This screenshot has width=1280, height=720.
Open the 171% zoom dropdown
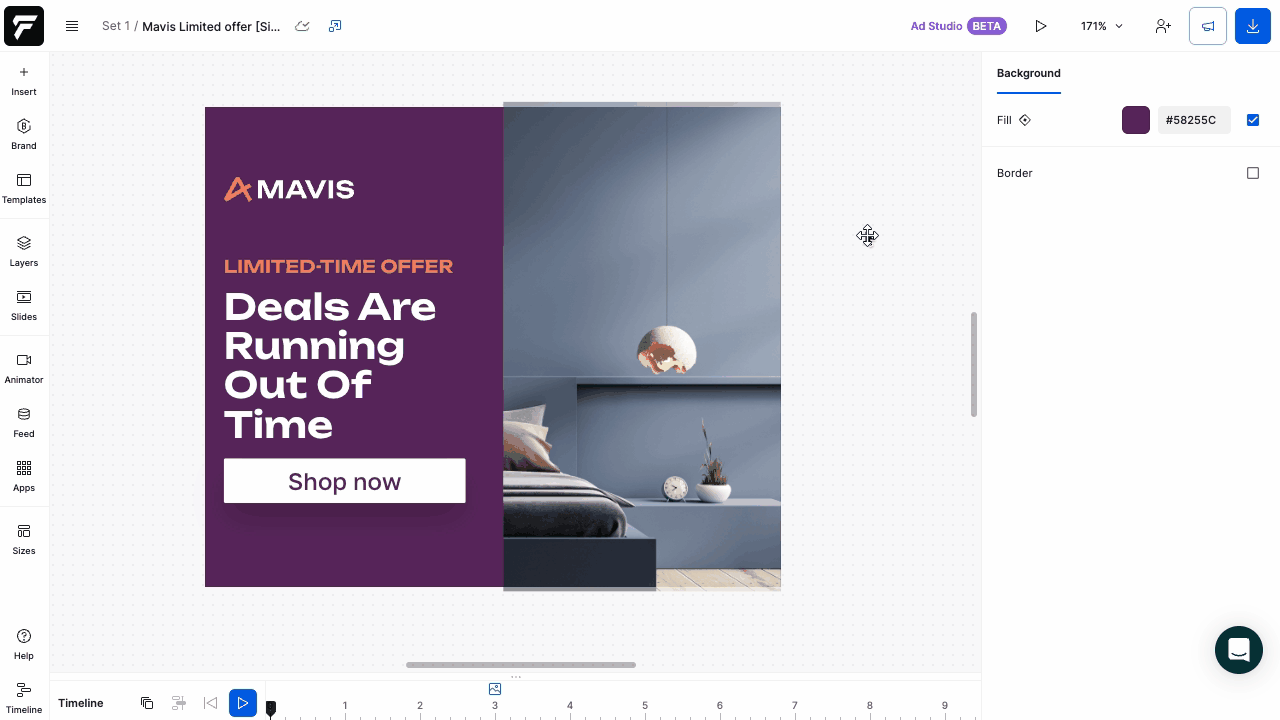(x=1102, y=26)
